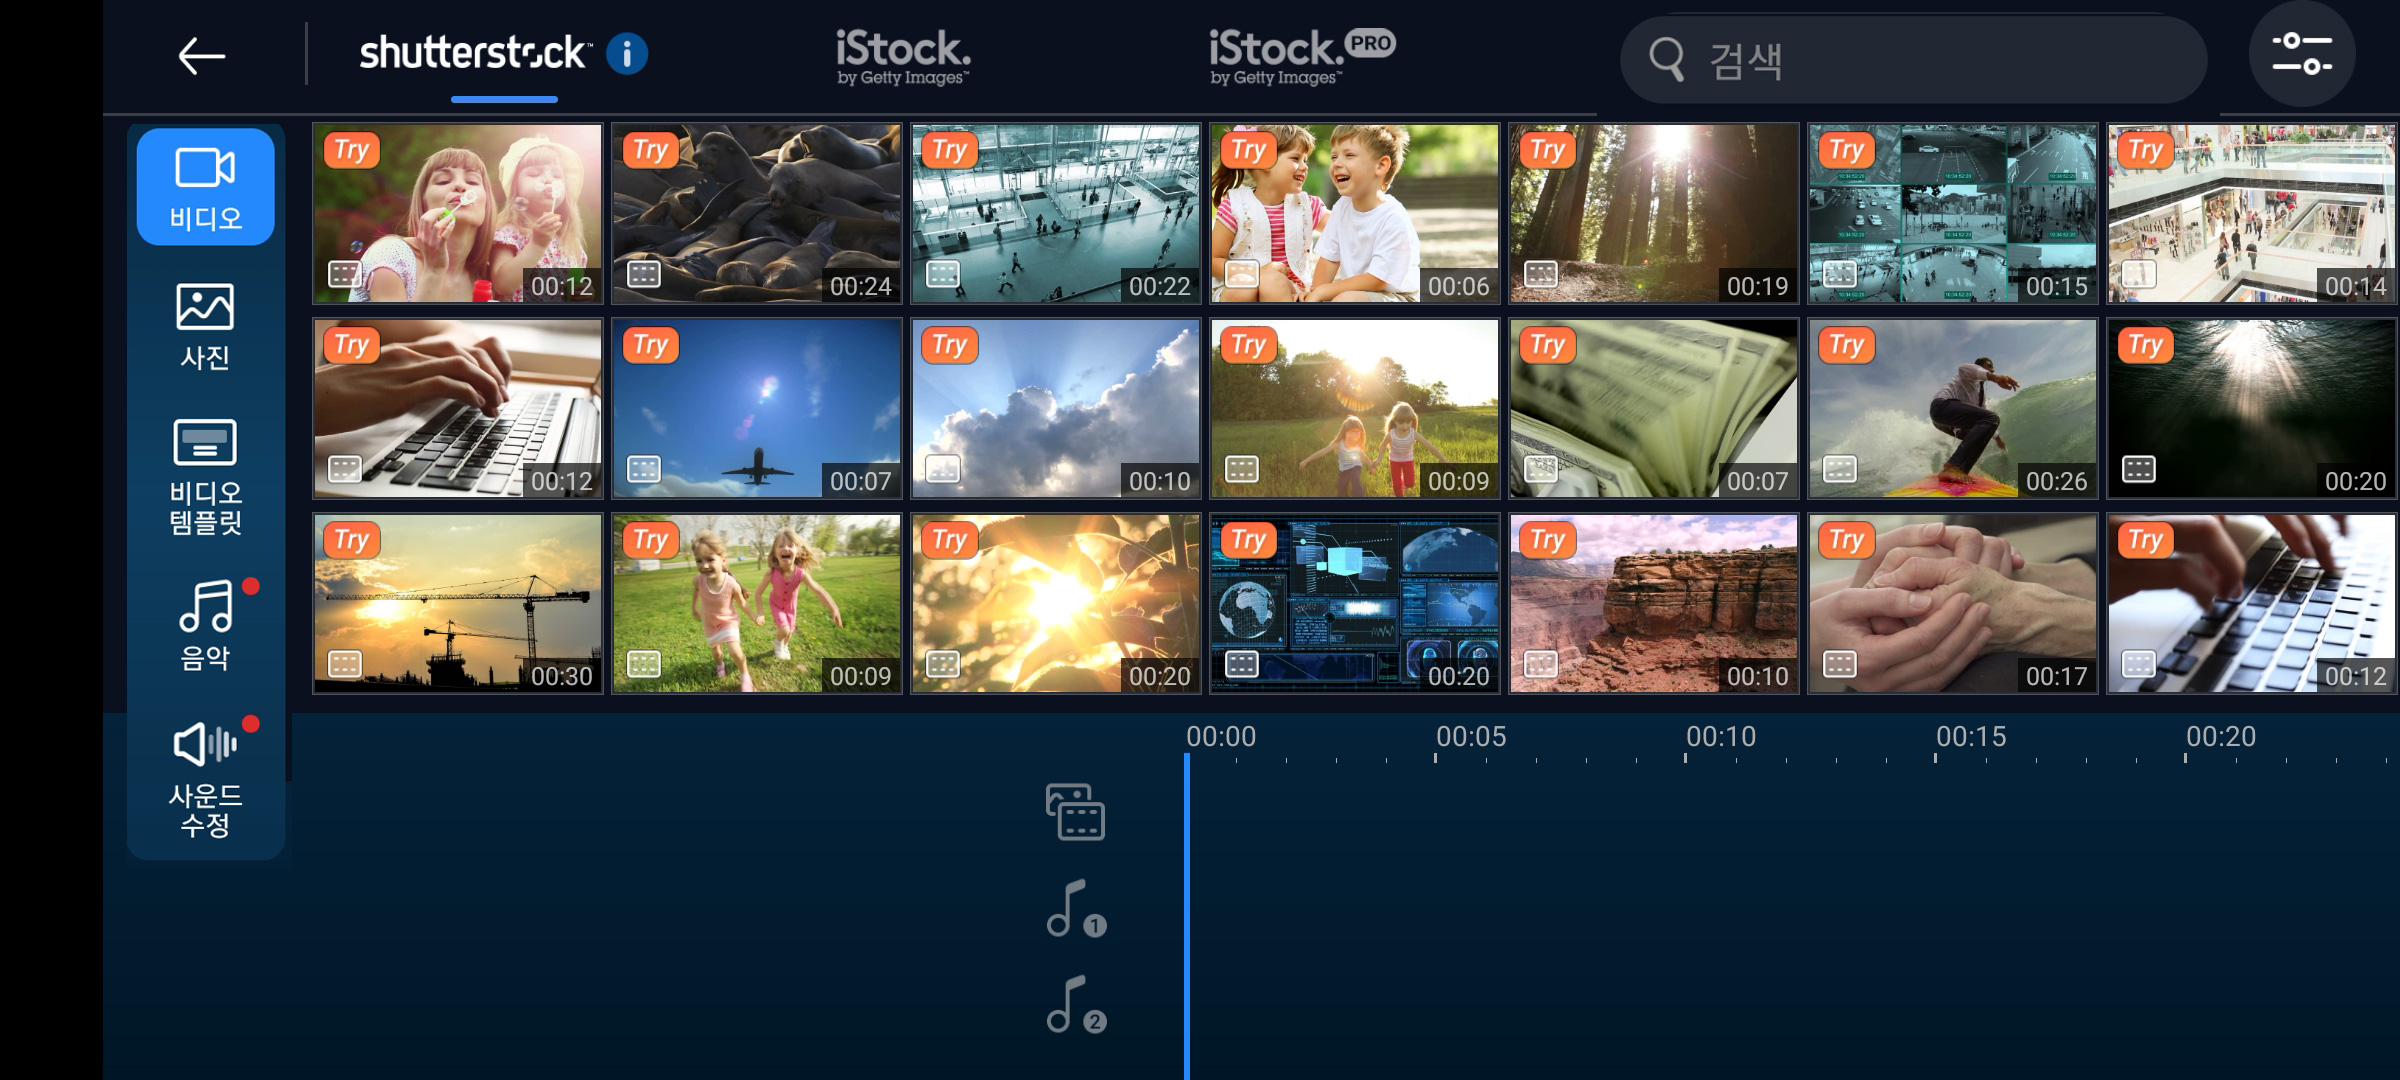Tap Try on the airplane sky clip
The width and height of the screenshot is (2400, 1080).
(x=650, y=345)
